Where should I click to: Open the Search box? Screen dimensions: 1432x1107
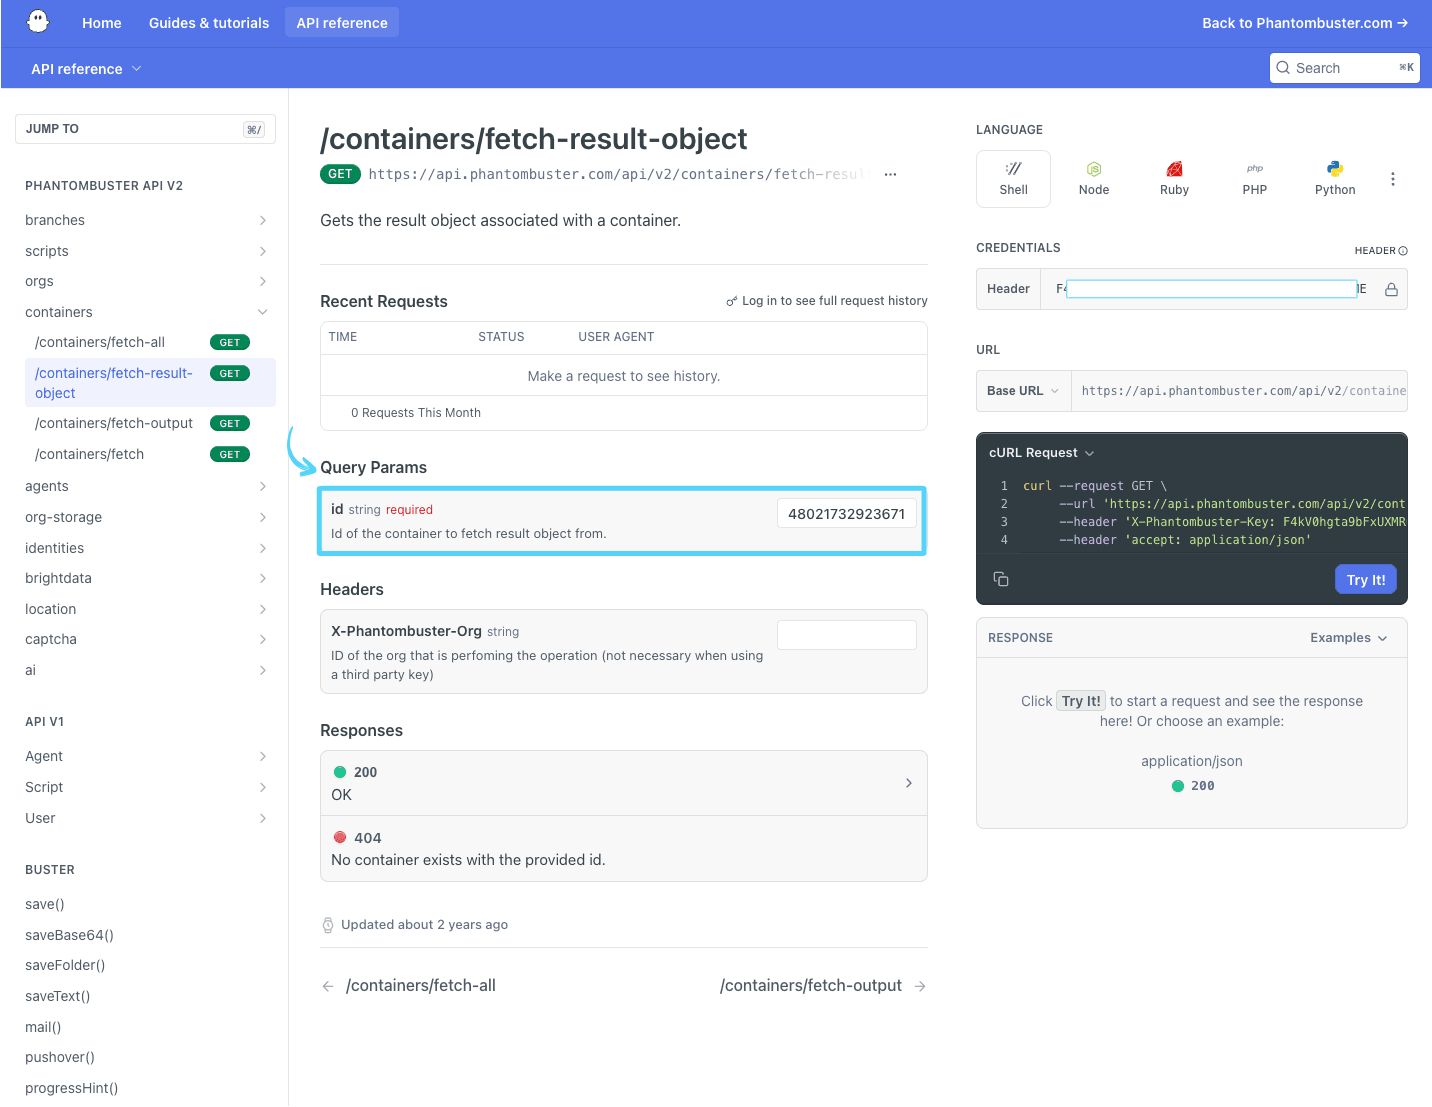pyautogui.click(x=1345, y=68)
